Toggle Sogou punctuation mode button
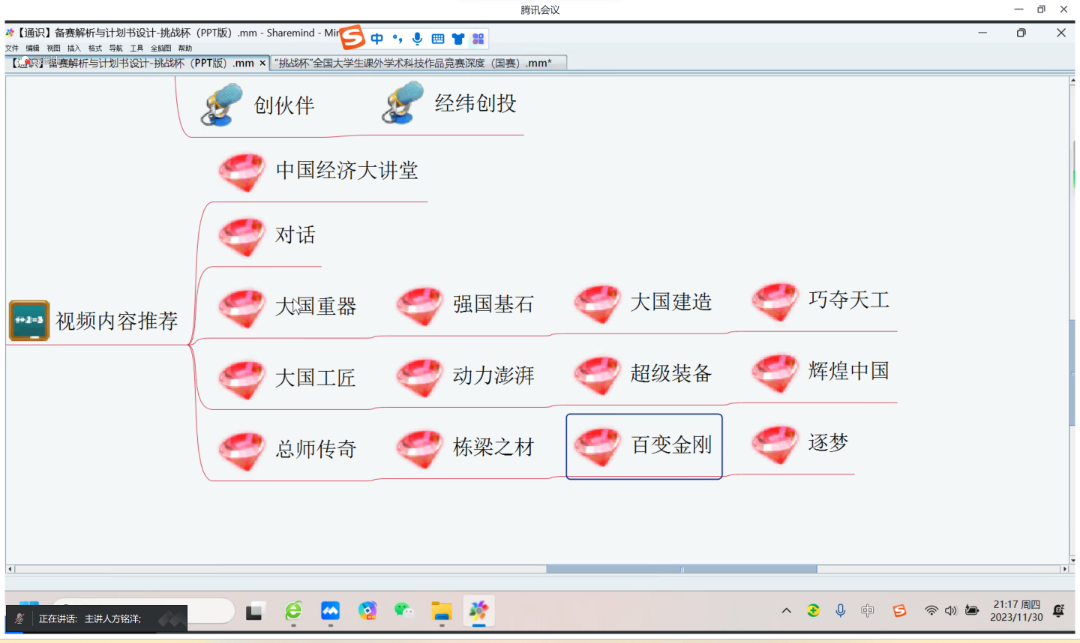1080x643 pixels. (397, 39)
